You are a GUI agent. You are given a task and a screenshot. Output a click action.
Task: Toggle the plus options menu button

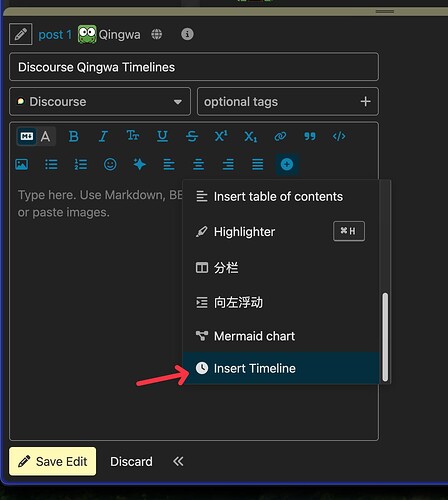[x=287, y=164]
